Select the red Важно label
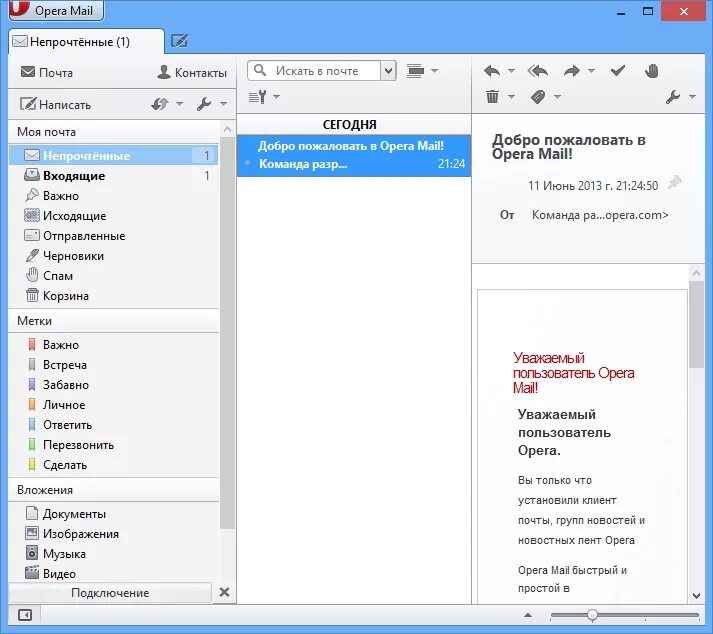 [113, 345]
